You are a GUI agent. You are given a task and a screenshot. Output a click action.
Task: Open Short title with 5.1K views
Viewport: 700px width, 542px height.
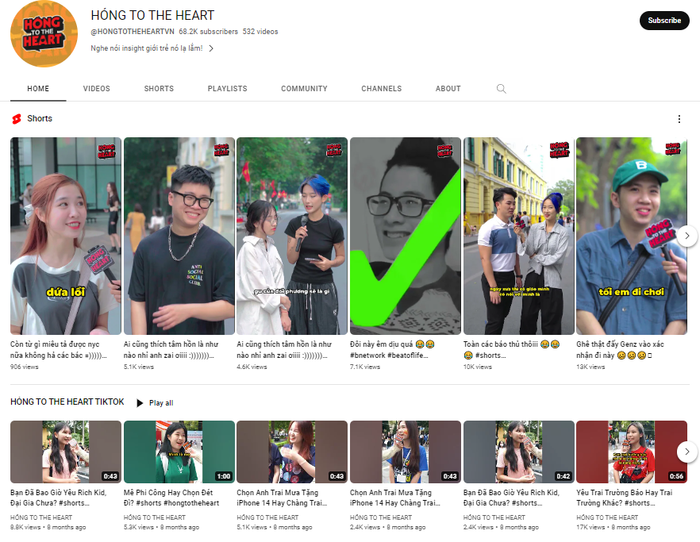pyautogui.click(x=171, y=350)
